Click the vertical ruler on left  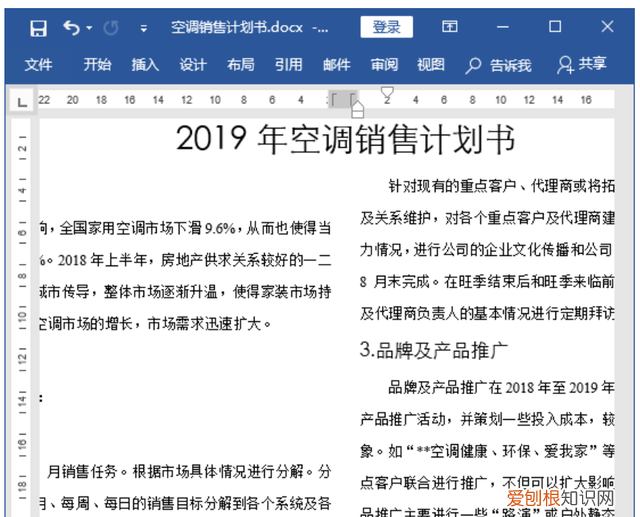[22, 317]
